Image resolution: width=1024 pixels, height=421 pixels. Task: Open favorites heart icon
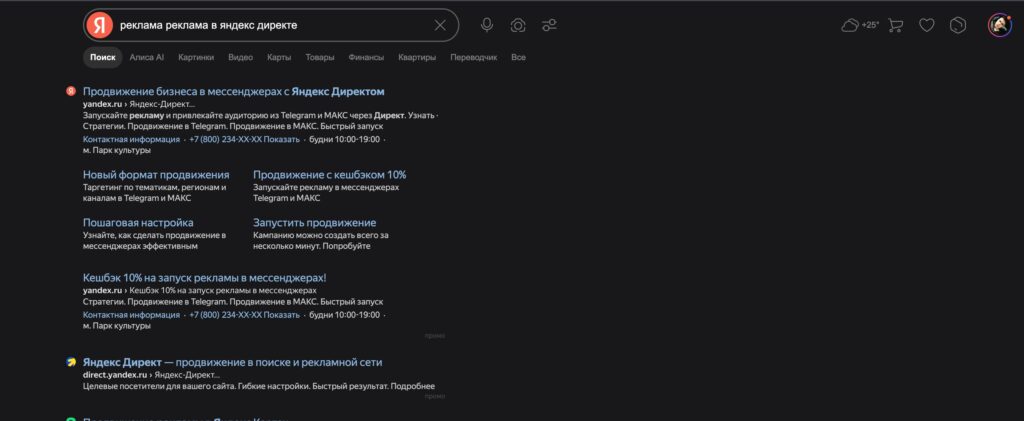click(x=927, y=25)
